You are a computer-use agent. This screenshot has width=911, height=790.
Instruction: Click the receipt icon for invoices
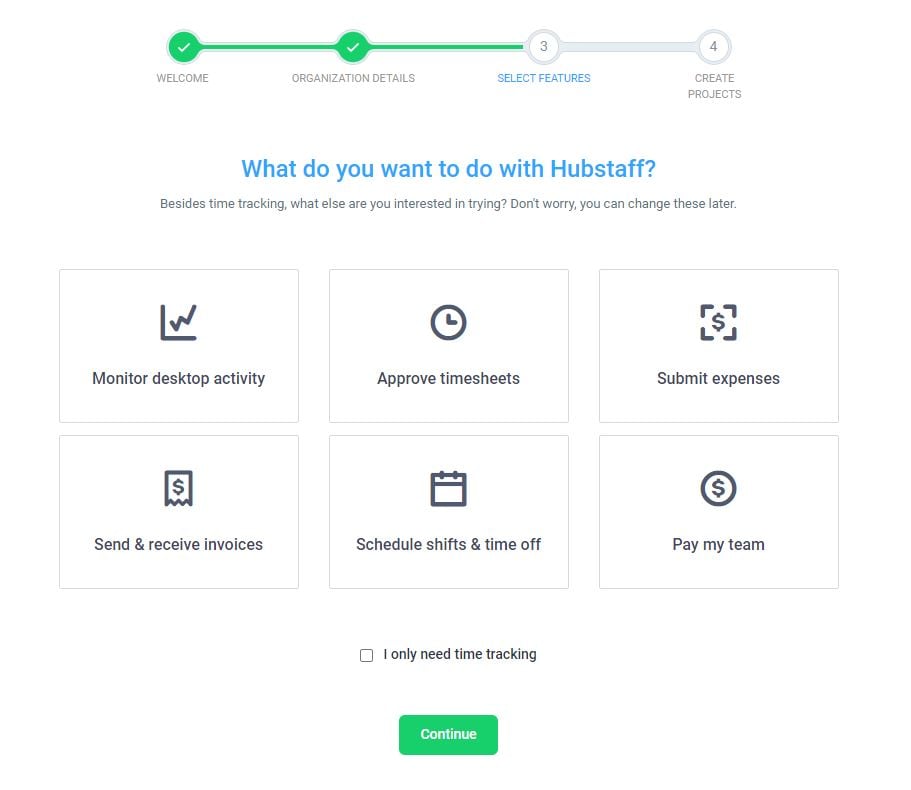tap(178, 489)
